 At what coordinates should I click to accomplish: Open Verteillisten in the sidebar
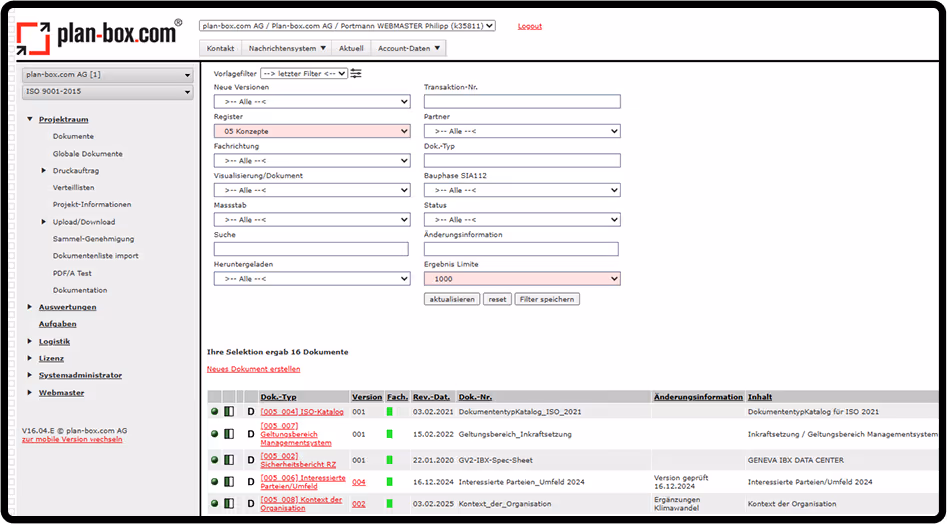[x=74, y=188]
